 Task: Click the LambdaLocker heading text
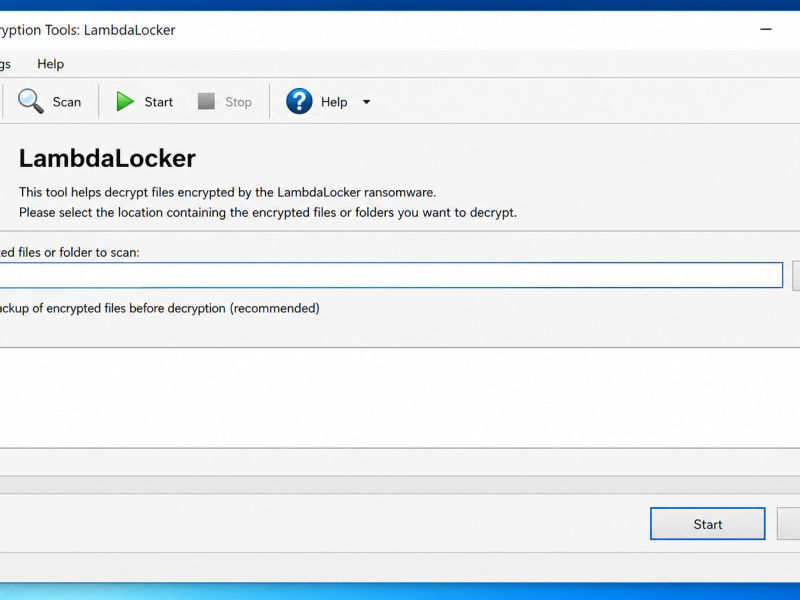pyautogui.click(x=107, y=158)
